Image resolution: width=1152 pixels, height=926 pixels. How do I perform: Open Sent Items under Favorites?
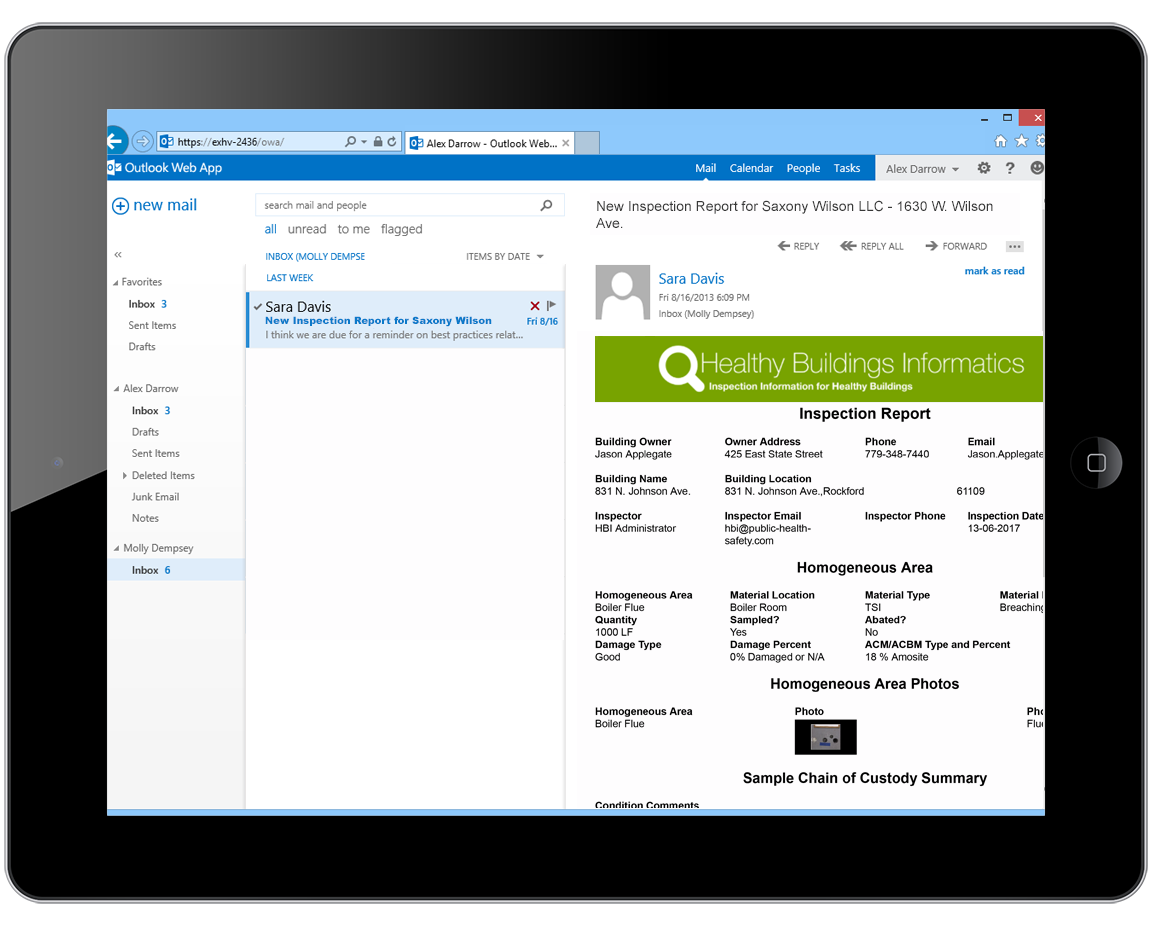(152, 326)
